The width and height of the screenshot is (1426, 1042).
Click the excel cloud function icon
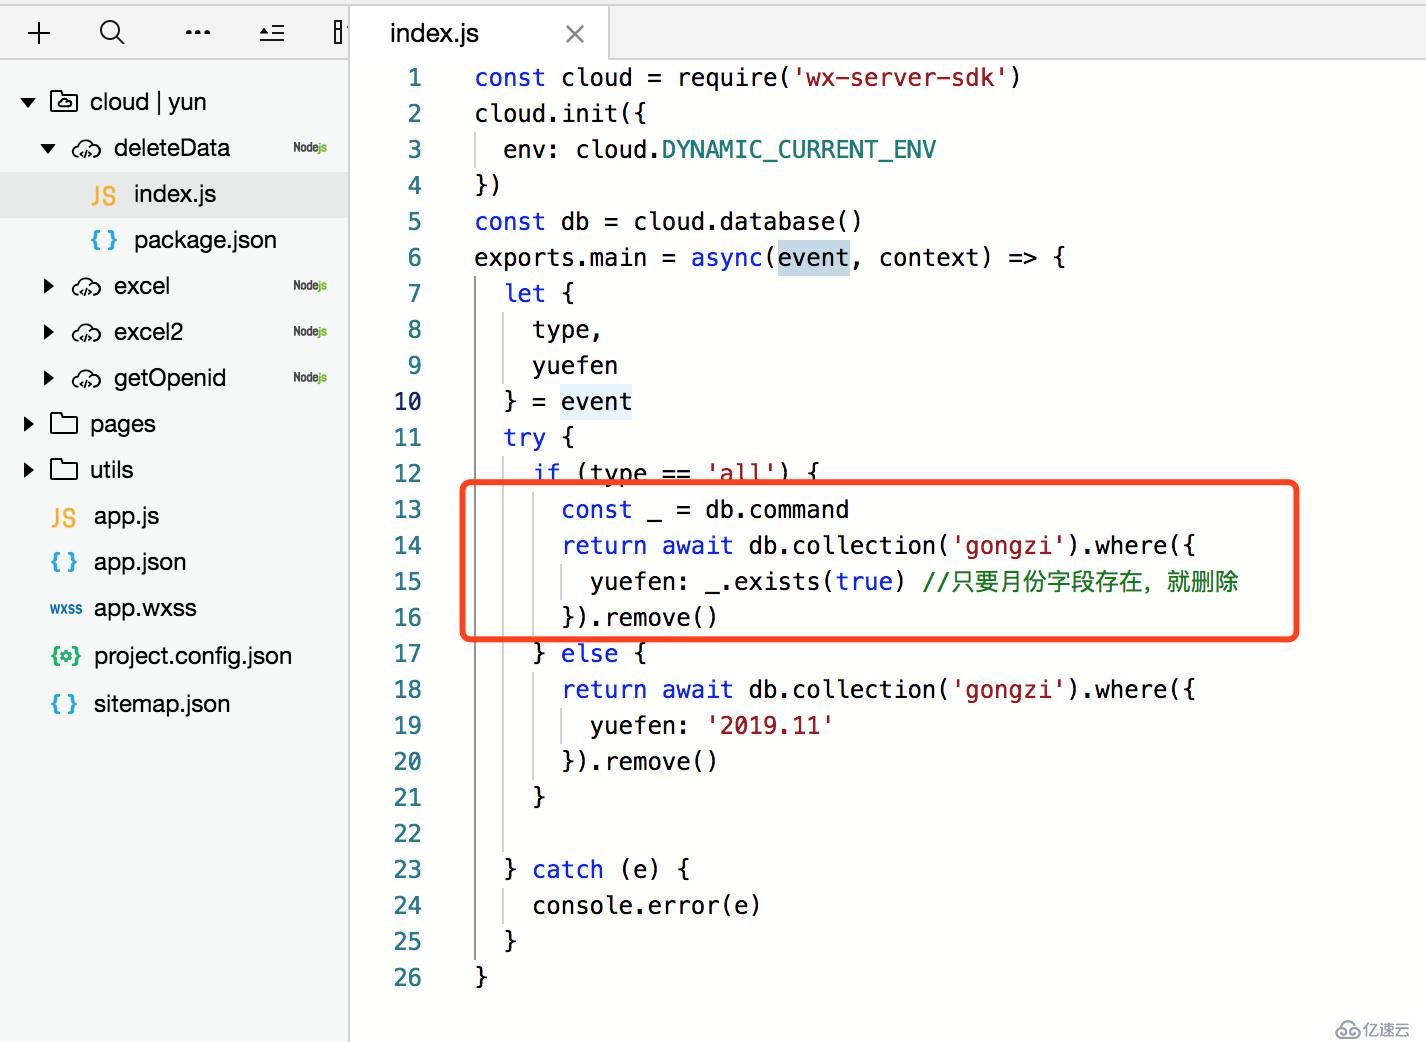tap(86, 287)
